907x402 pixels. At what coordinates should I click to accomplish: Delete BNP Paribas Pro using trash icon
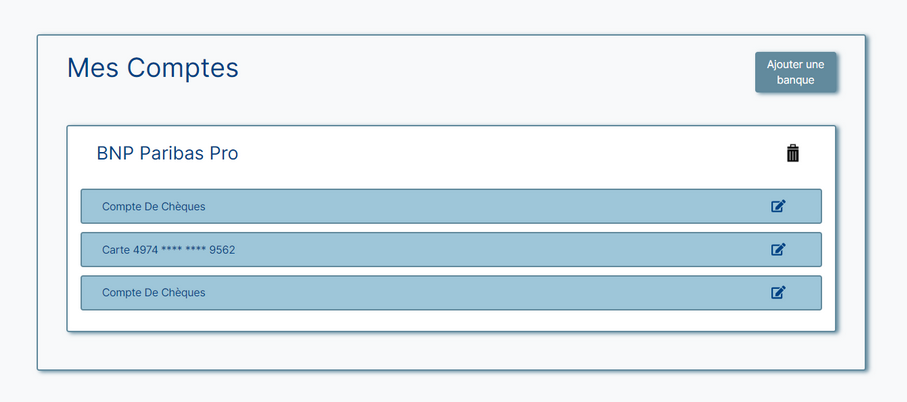(792, 153)
